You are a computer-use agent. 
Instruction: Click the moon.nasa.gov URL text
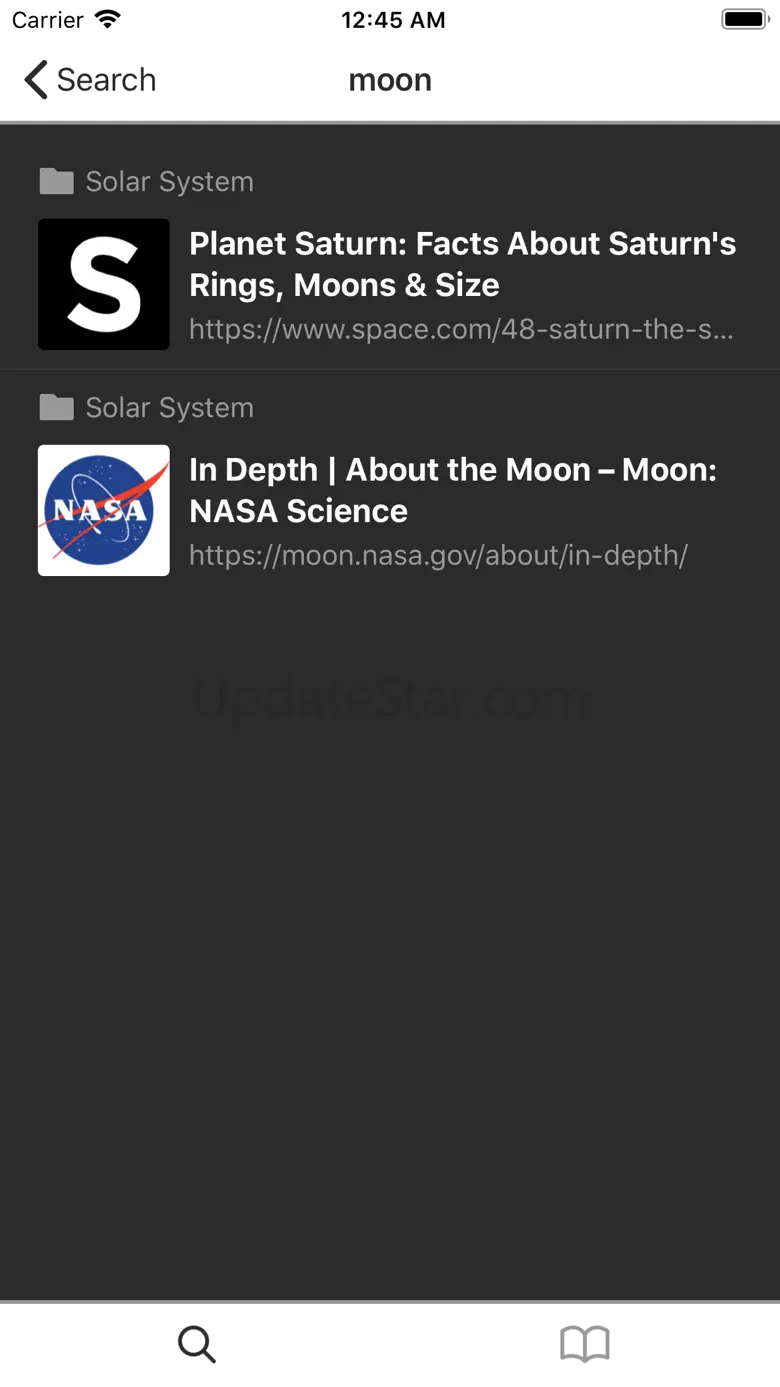coord(438,556)
